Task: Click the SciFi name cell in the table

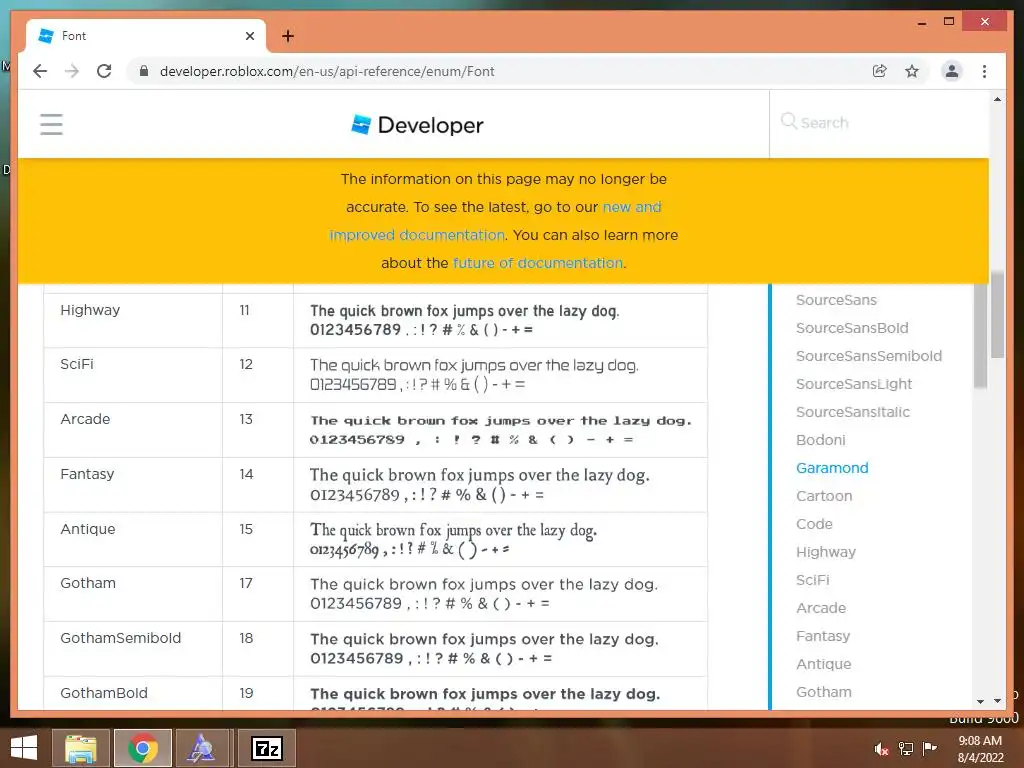Action: click(133, 375)
